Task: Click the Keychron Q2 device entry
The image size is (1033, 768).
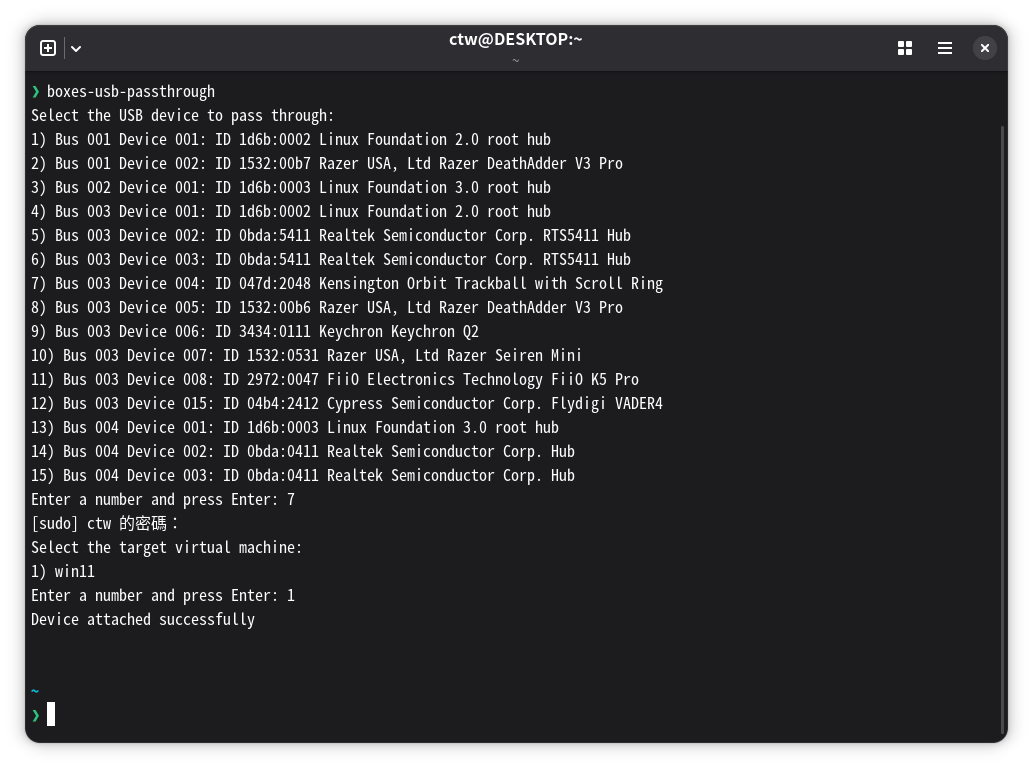Action: (255, 332)
